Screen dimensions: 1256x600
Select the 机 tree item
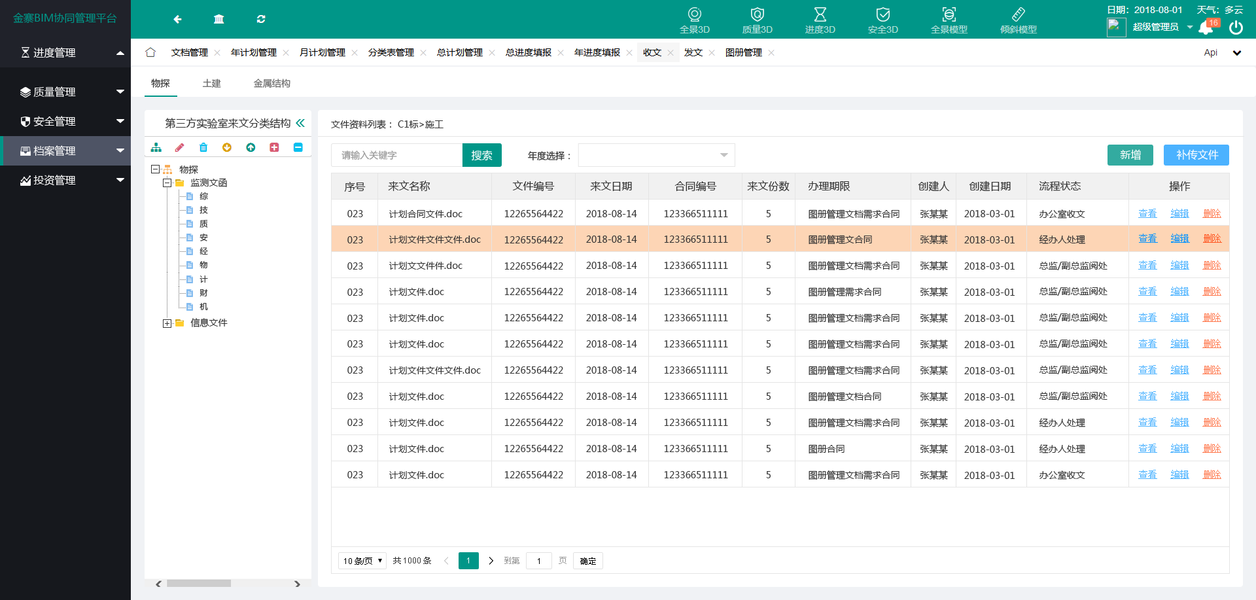click(x=203, y=307)
